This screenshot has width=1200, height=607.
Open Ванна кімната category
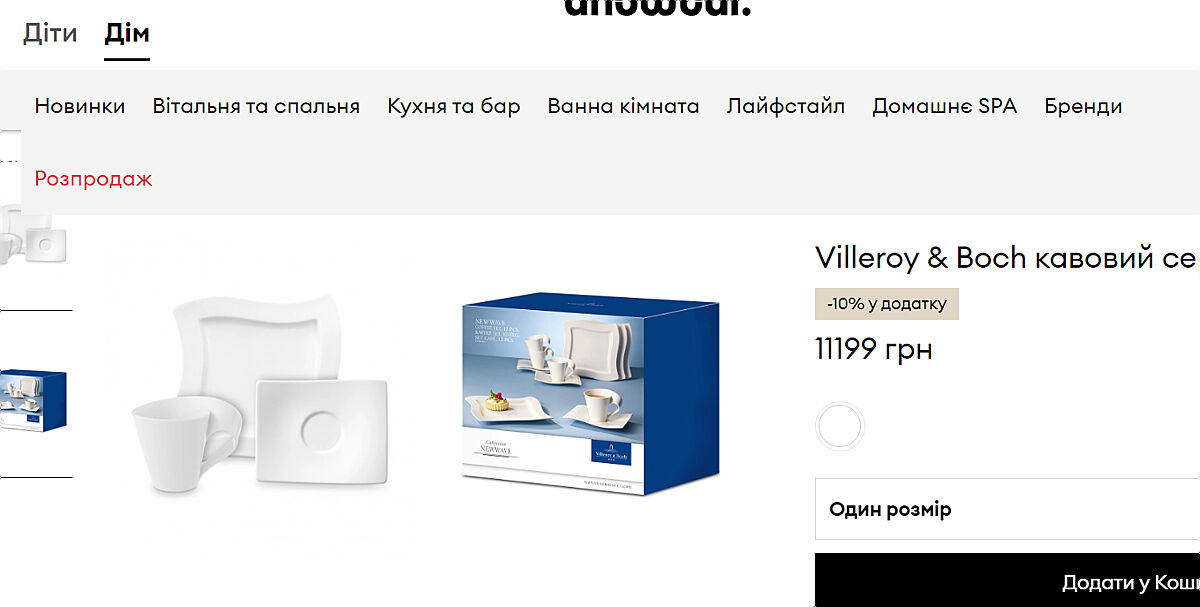coord(623,106)
